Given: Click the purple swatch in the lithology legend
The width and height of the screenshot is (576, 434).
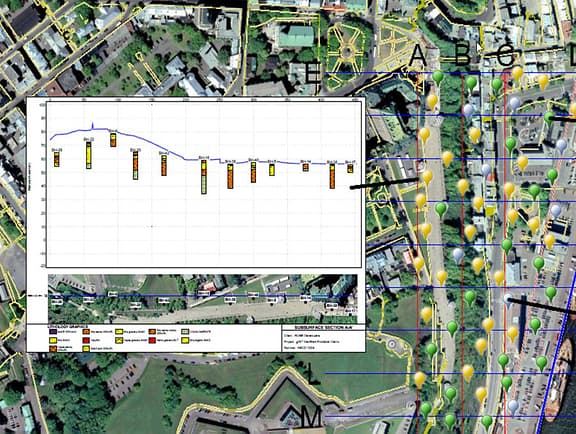Looking at the screenshot, I should 53,331.
